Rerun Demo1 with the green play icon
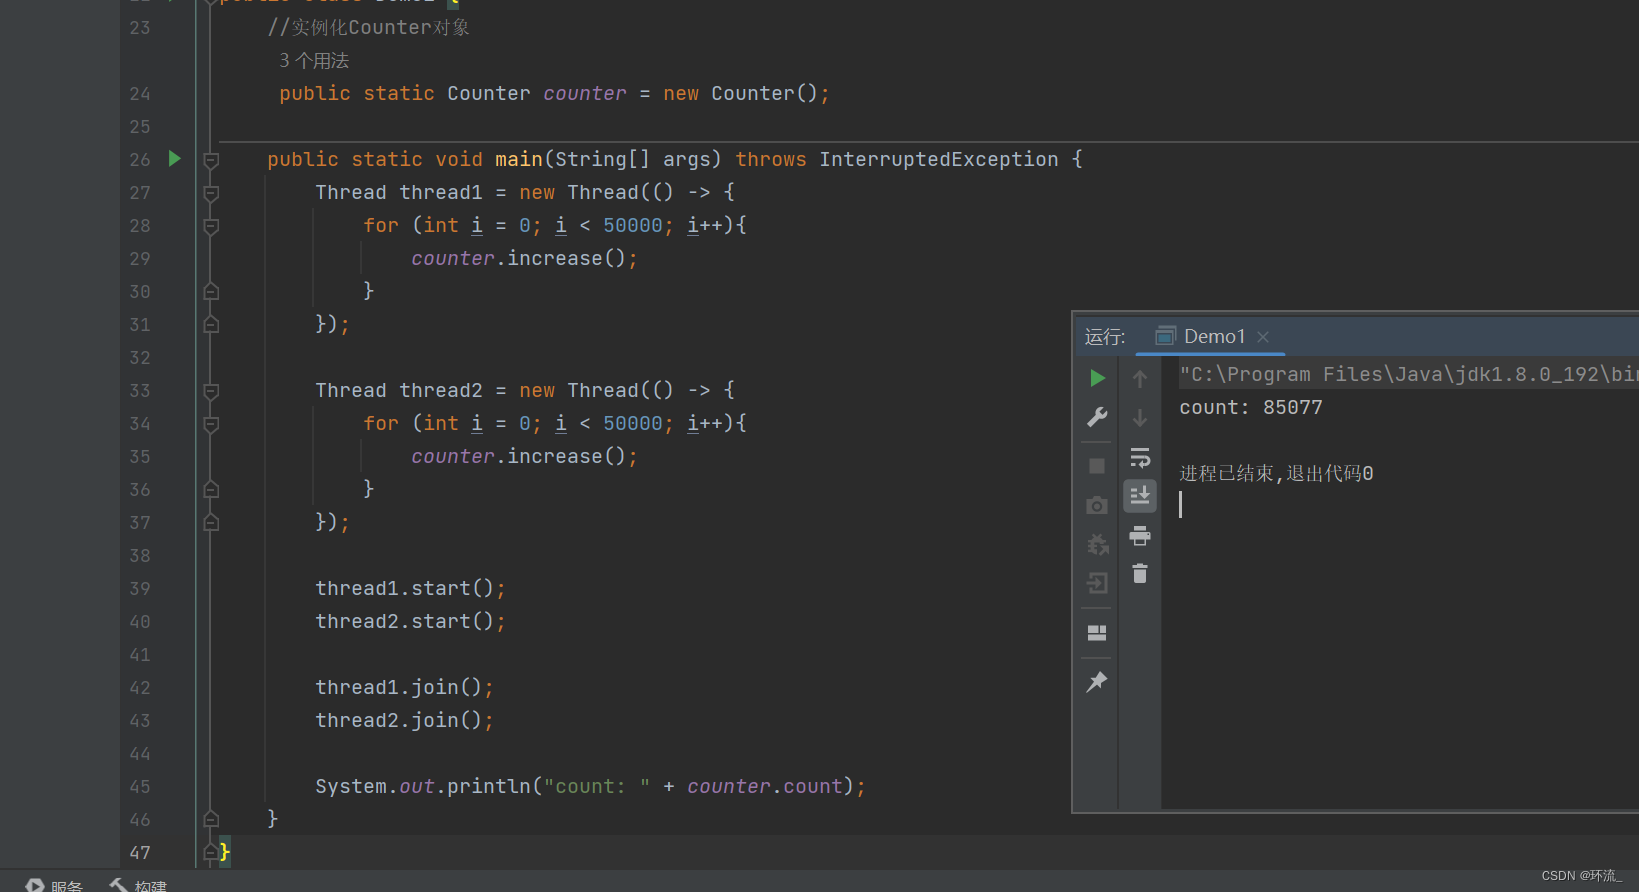 (1097, 378)
